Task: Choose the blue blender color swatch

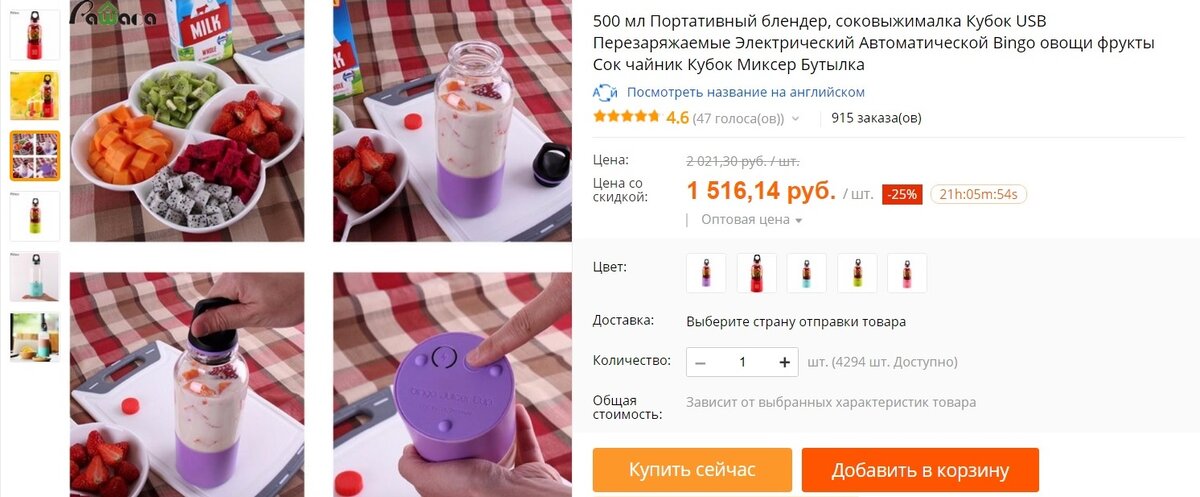Action: click(x=807, y=273)
